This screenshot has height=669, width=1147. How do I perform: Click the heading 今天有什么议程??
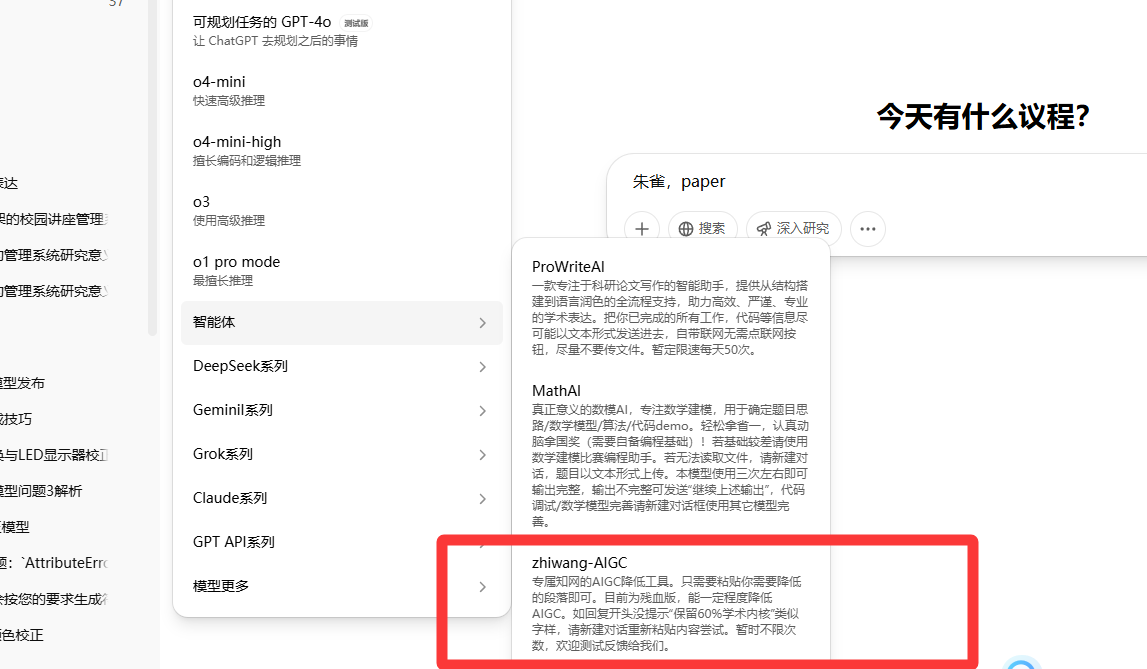[983, 117]
